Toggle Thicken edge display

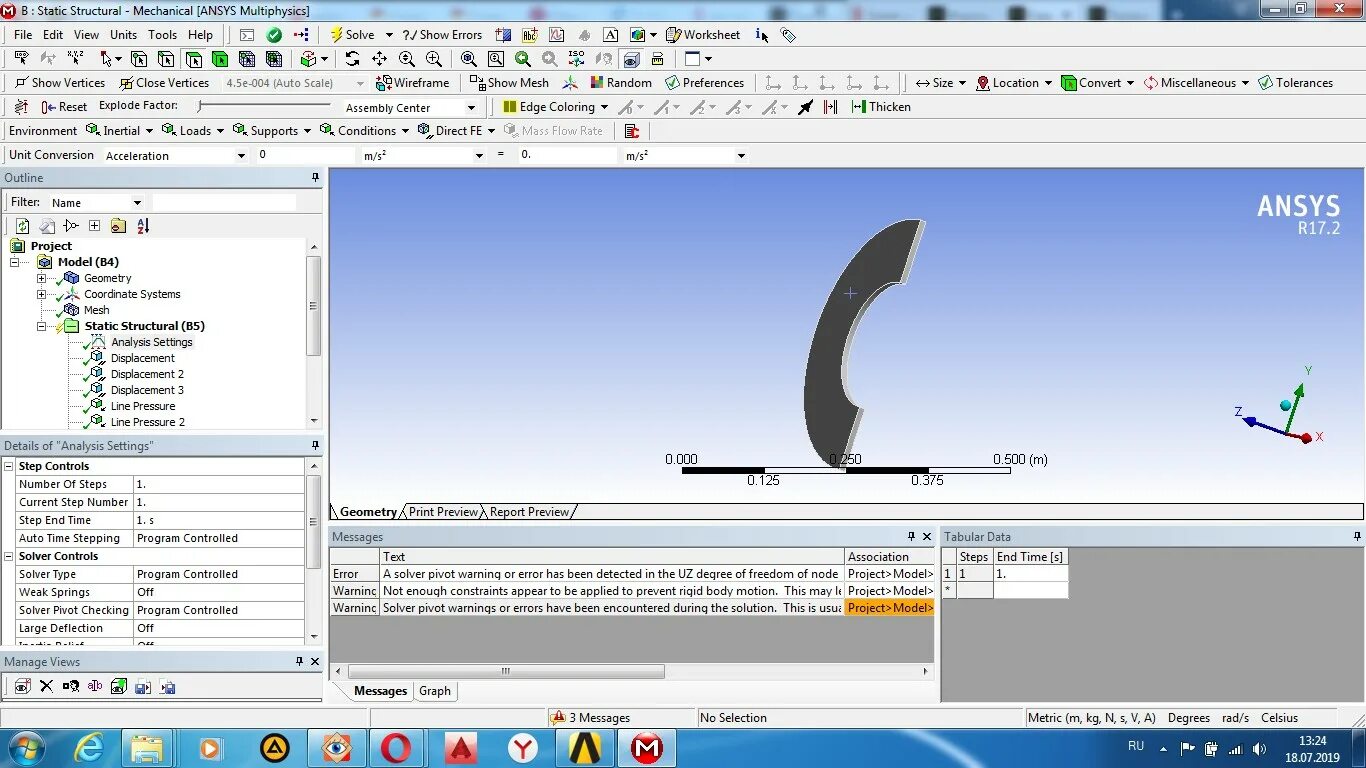point(880,107)
